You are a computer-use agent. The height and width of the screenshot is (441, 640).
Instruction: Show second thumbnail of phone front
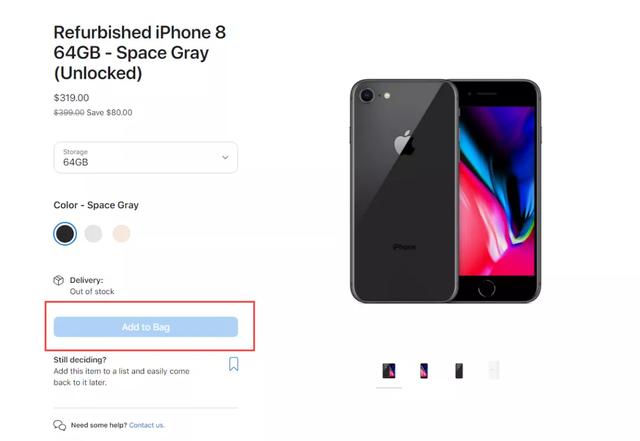pos(424,371)
